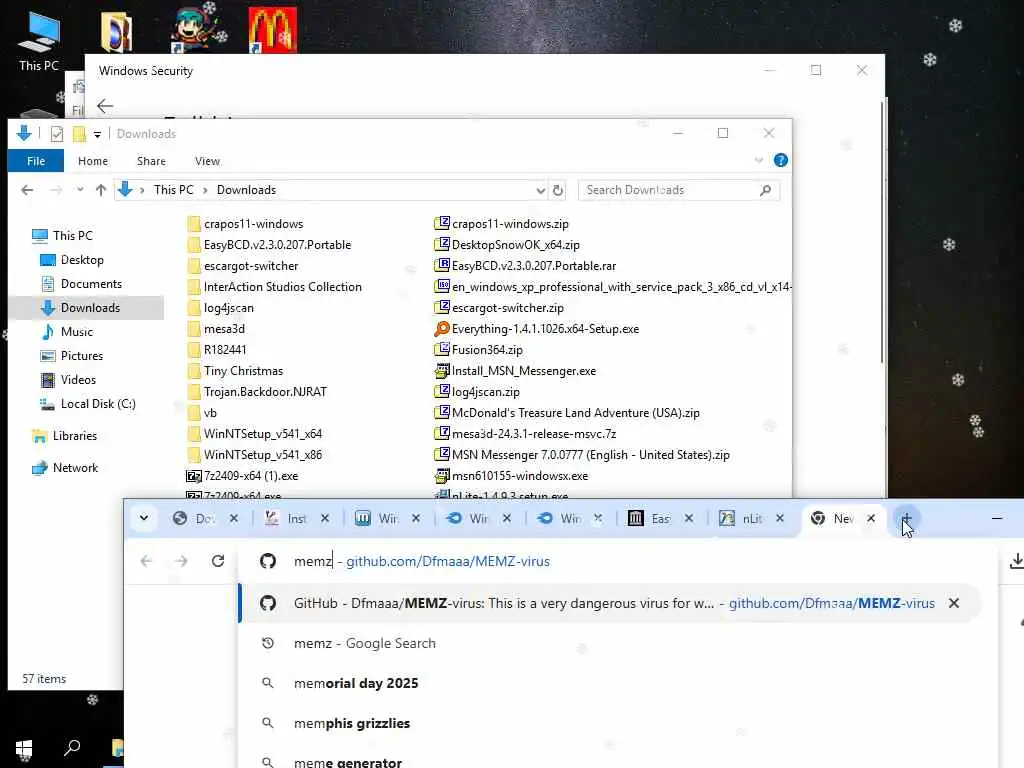Image resolution: width=1024 pixels, height=768 pixels.
Task: Select the mesa3d folder
Action: (x=216, y=329)
